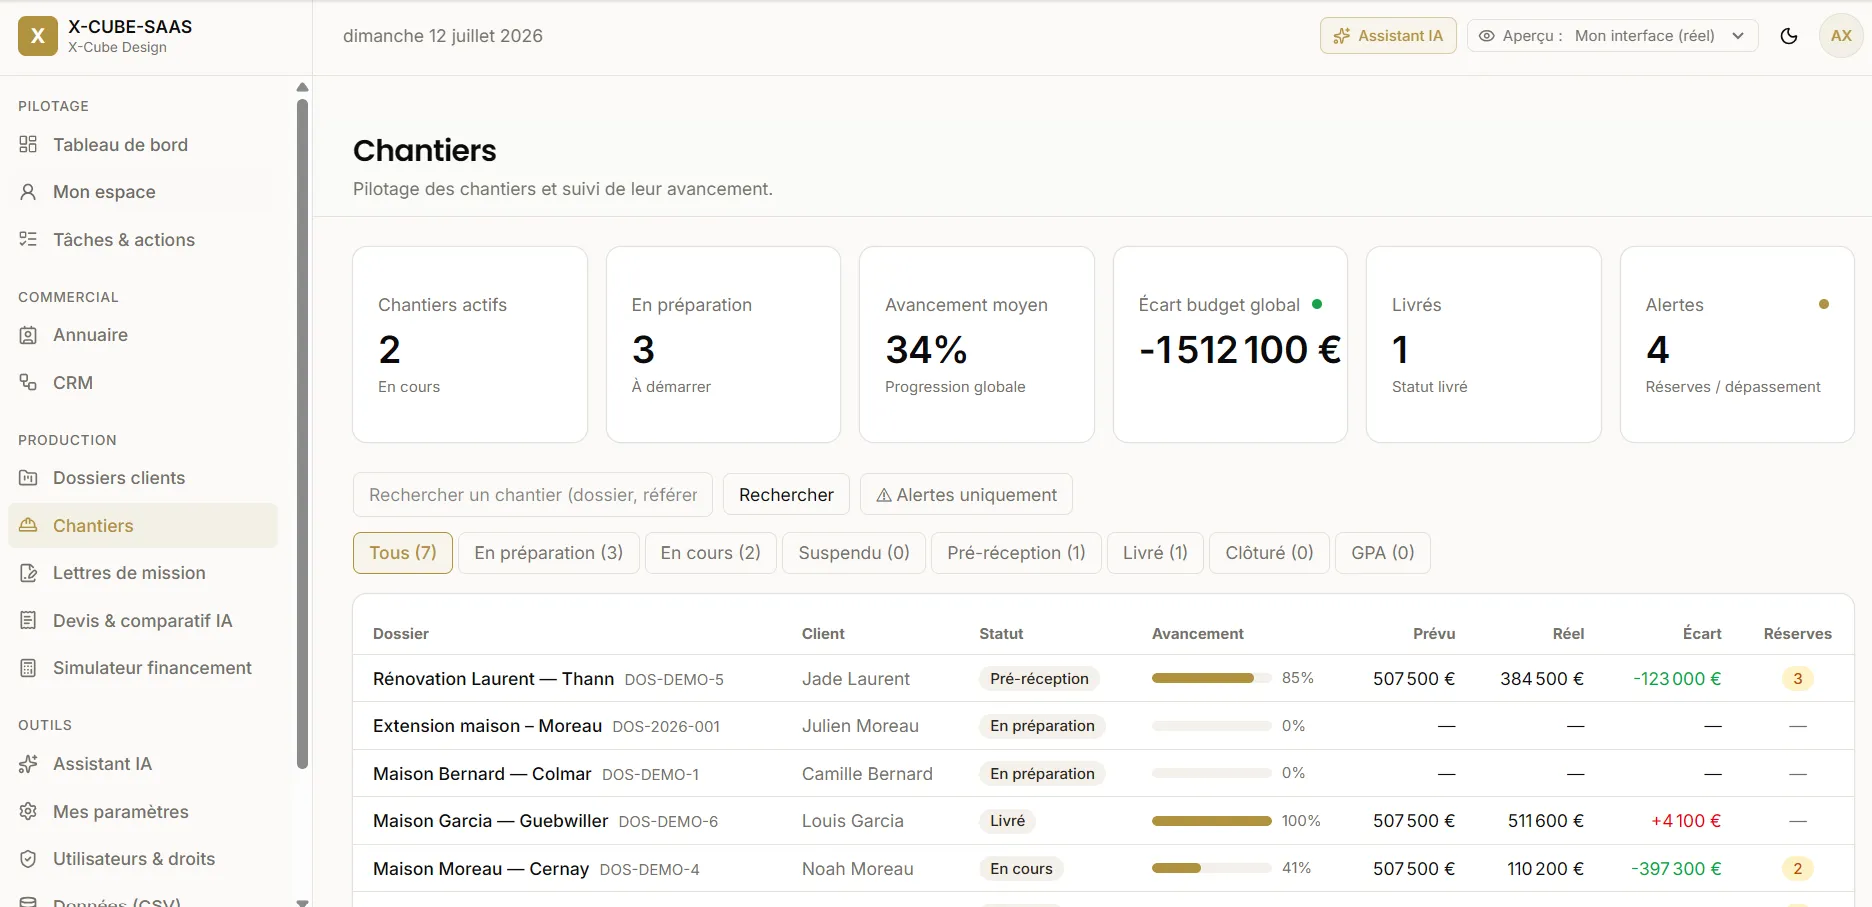Screen dimensions: 1872x907
Task: Click the Mes paramètres gear icon
Action: pos(28,812)
